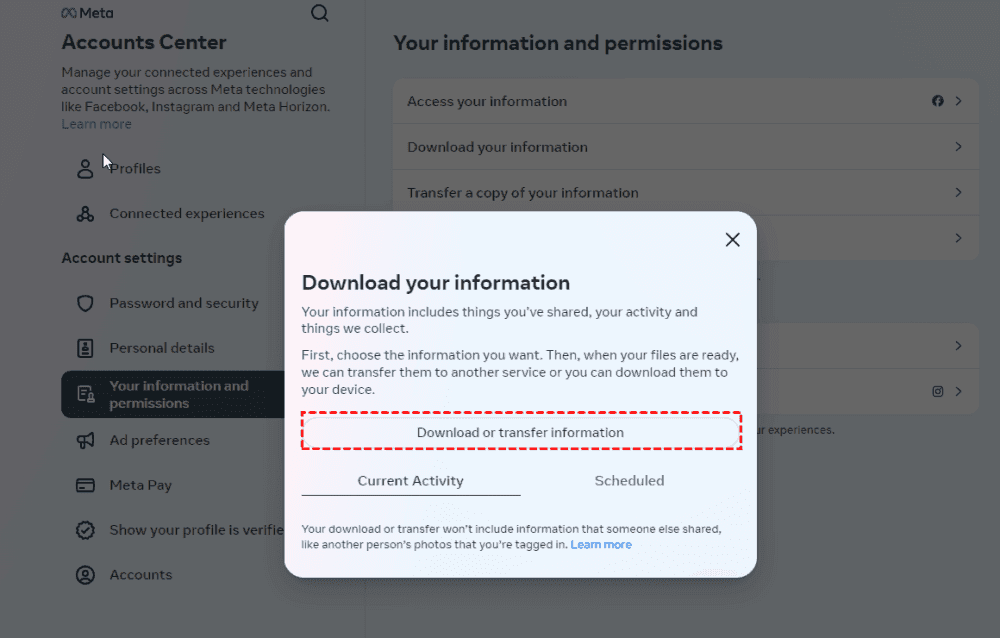The image size is (1000, 638).
Task: Expand the Download your information row chevron
Action: click(958, 147)
